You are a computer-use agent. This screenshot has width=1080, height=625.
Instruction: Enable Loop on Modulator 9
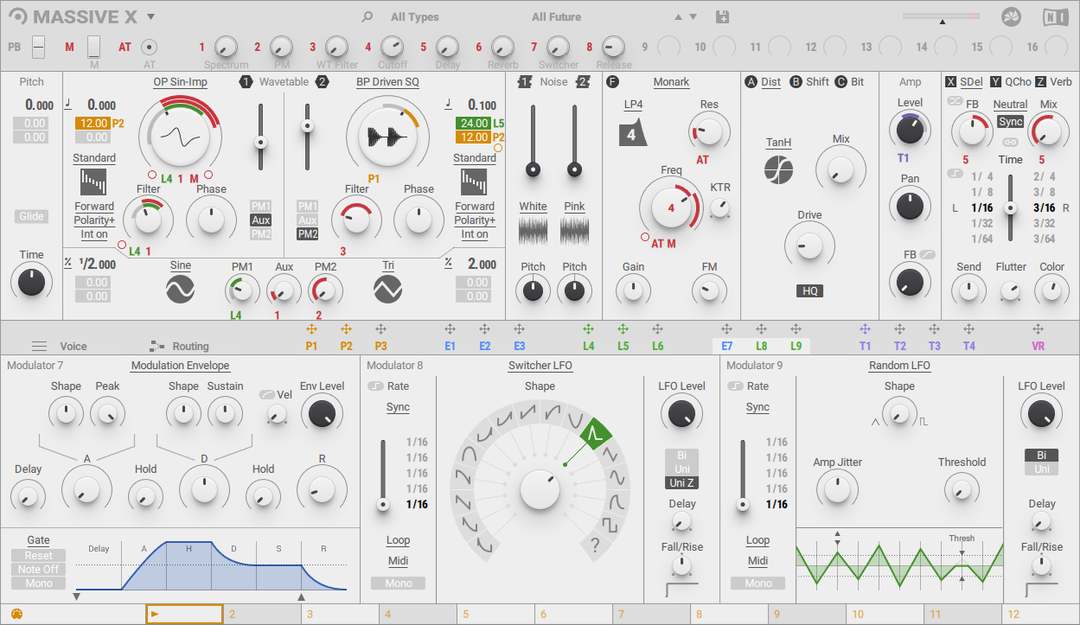pos(758,540)
